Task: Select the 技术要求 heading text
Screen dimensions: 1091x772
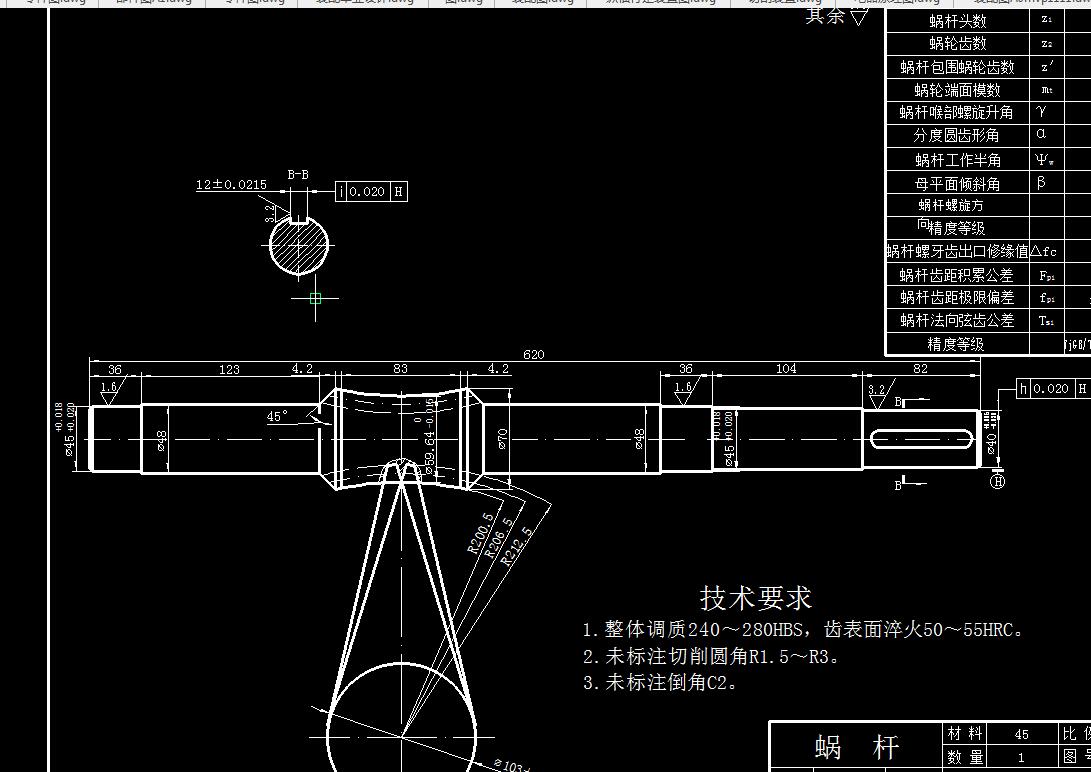Action: point(756,598)
